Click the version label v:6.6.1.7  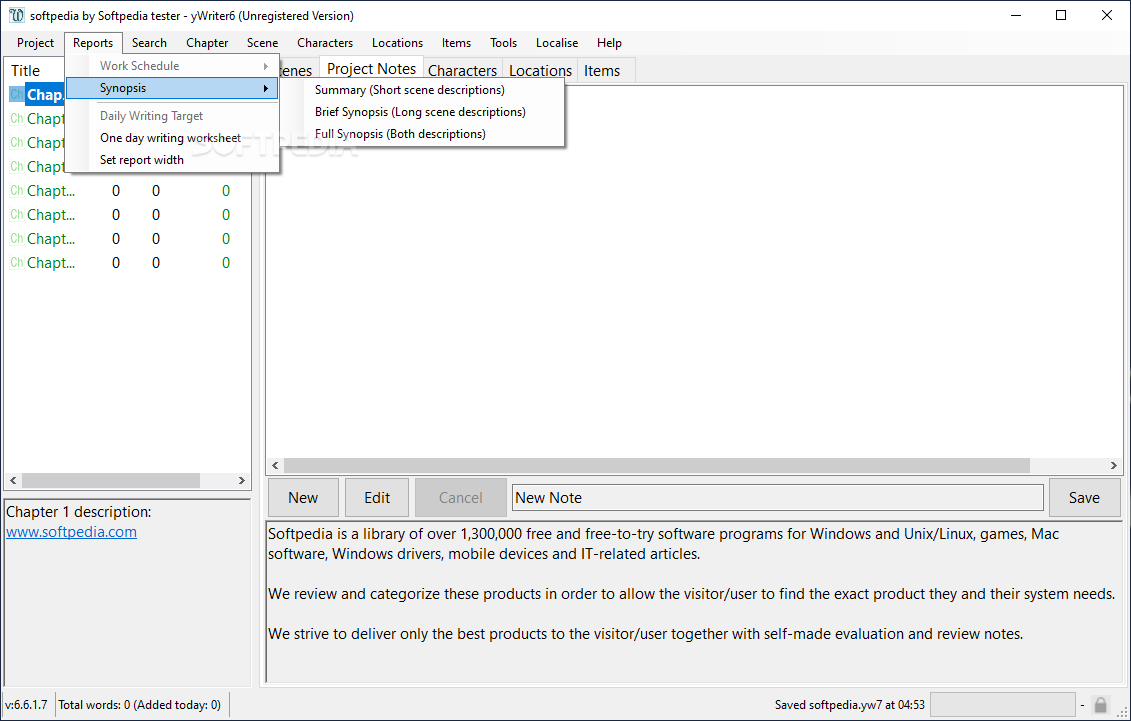[x=27, y=704]
